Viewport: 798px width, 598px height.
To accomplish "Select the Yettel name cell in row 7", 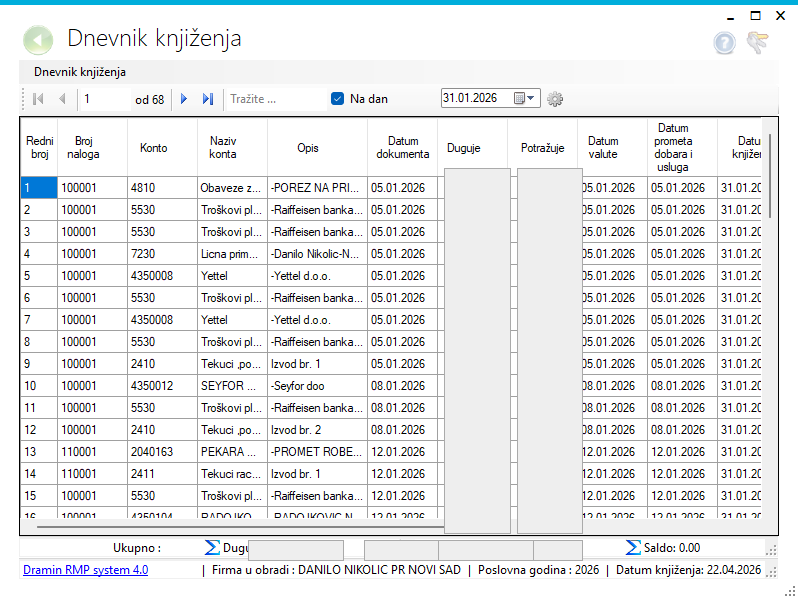I will [232, 320].
